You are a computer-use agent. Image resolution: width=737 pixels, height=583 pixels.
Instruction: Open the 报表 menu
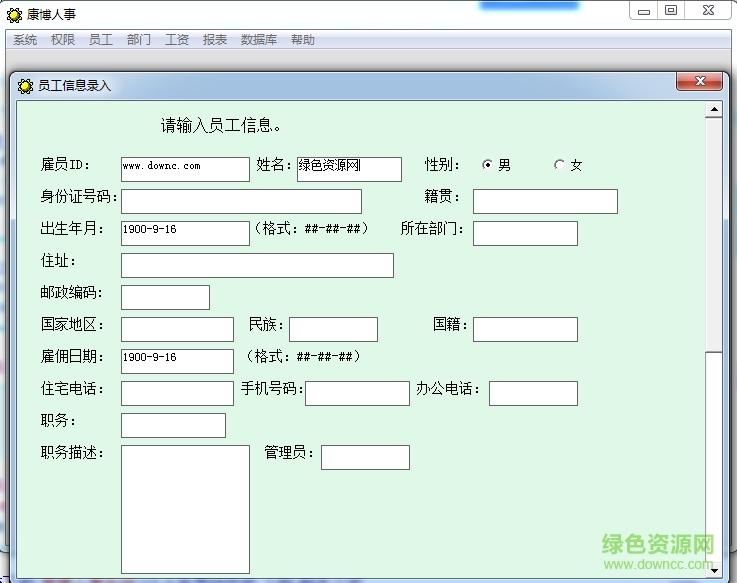coord(215,40)
